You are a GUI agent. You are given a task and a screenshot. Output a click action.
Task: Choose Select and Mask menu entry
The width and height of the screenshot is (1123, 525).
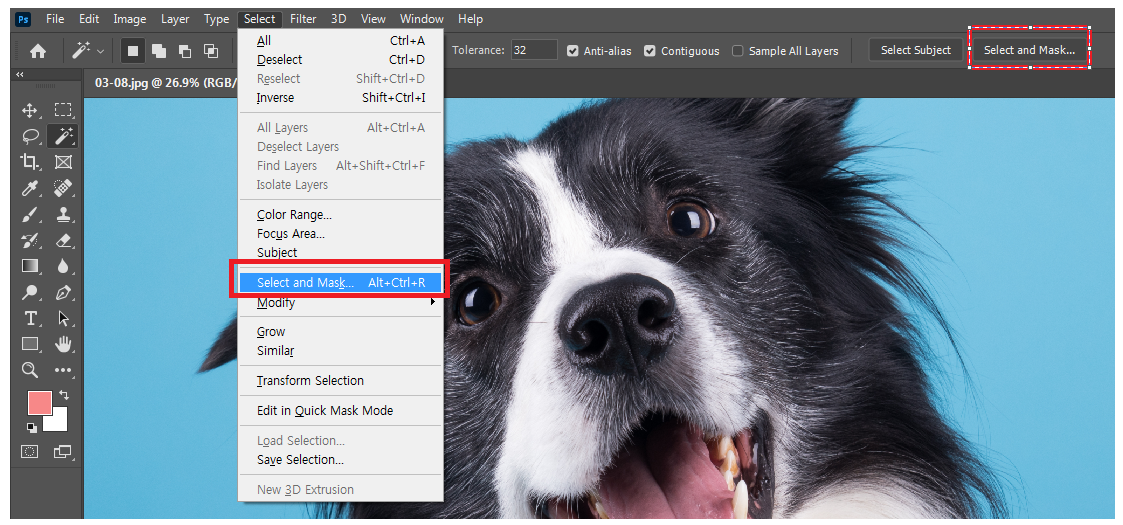point(340,283)
